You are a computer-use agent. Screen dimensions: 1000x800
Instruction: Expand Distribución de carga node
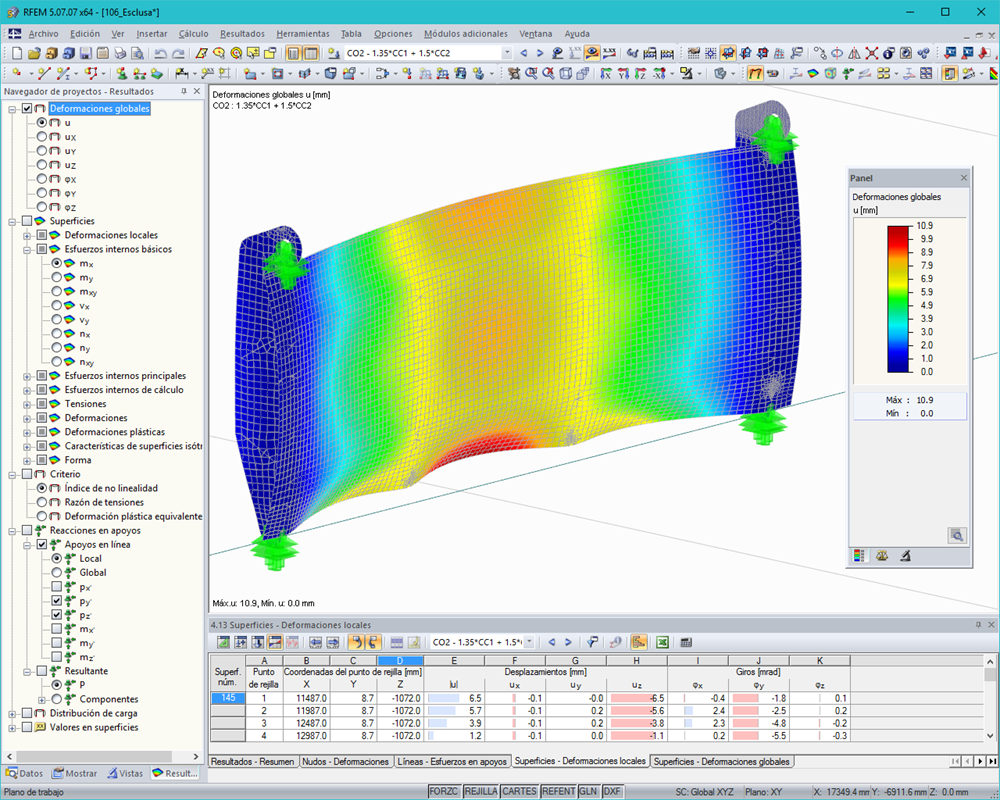click(x=12, y=714)
